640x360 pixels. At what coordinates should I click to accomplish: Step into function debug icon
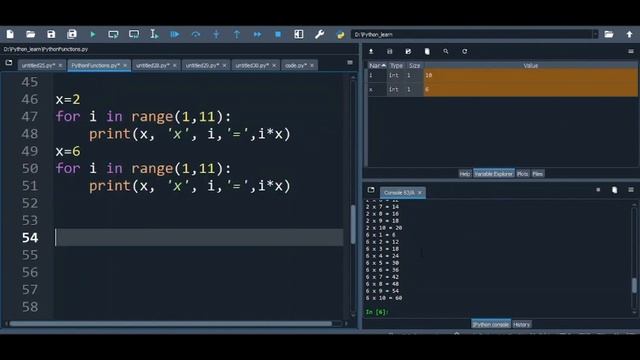[216, 34]
